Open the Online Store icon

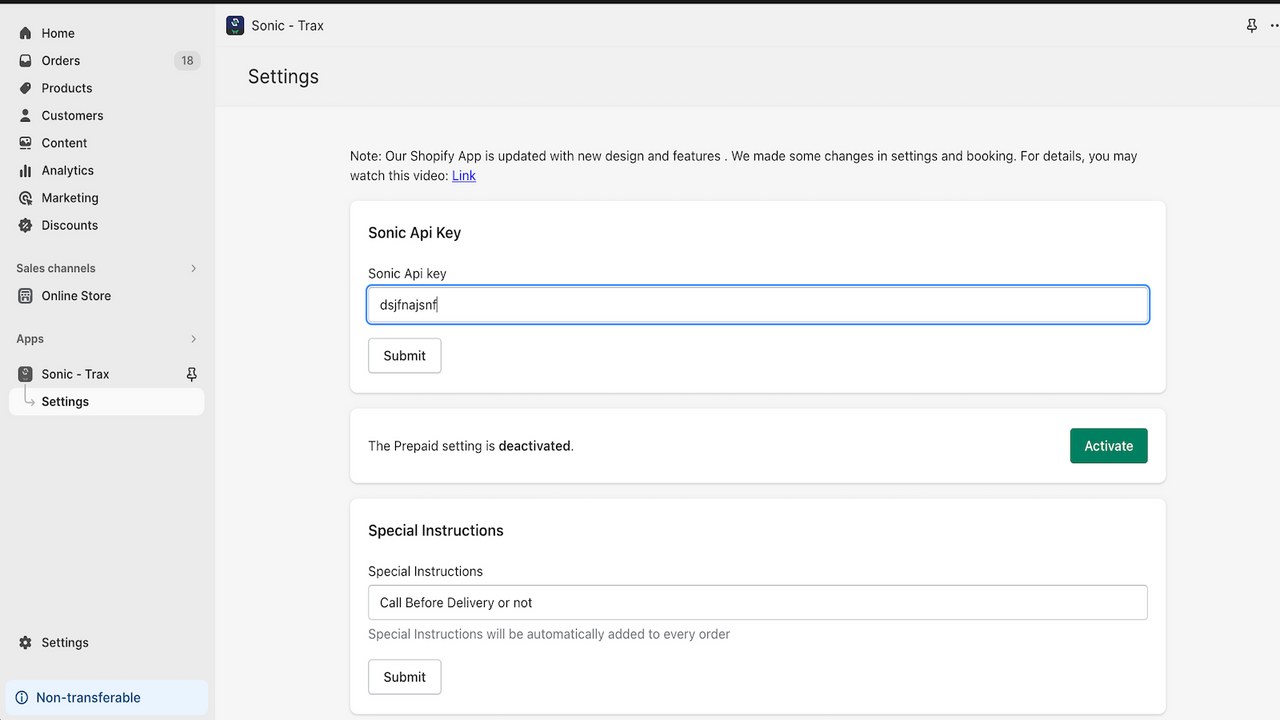click(x=25, y=295)
